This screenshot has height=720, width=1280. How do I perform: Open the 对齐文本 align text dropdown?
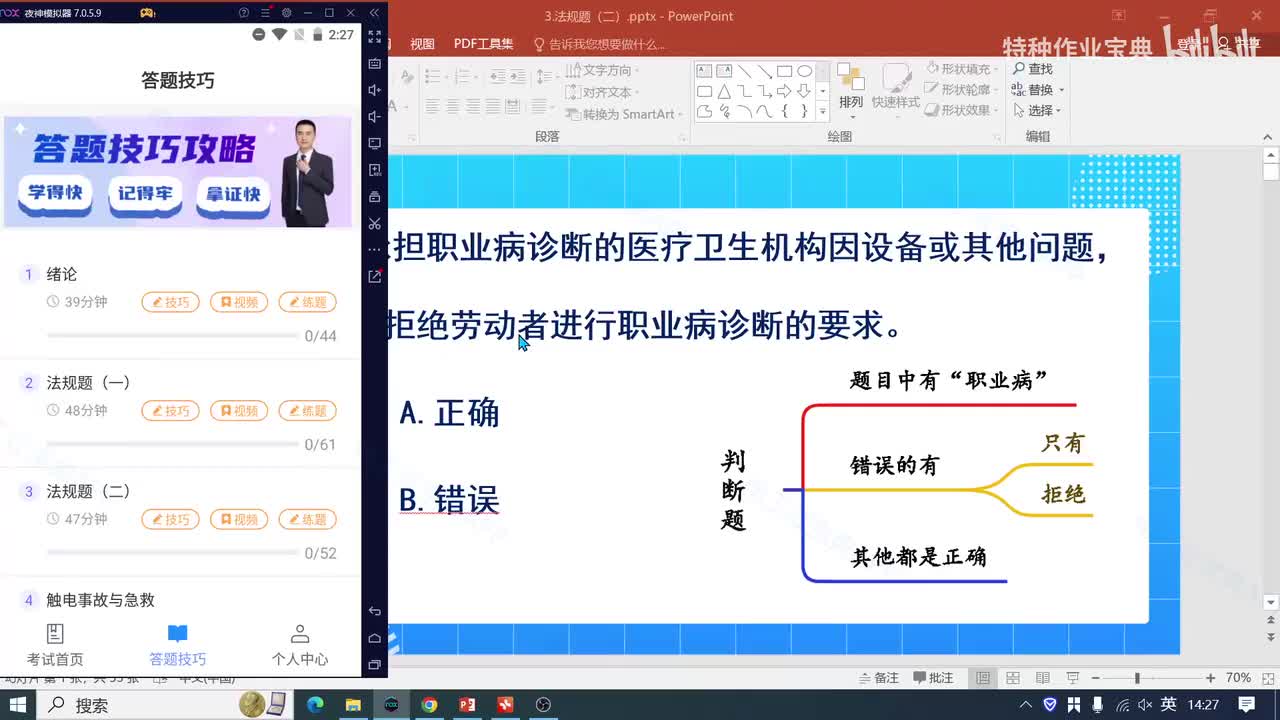tap(603, 92)
